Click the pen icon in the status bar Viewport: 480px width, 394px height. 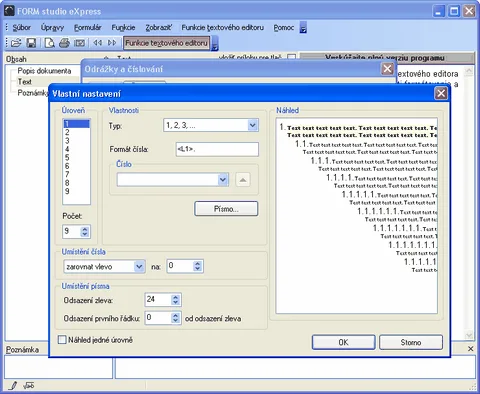tap(13, 386)
